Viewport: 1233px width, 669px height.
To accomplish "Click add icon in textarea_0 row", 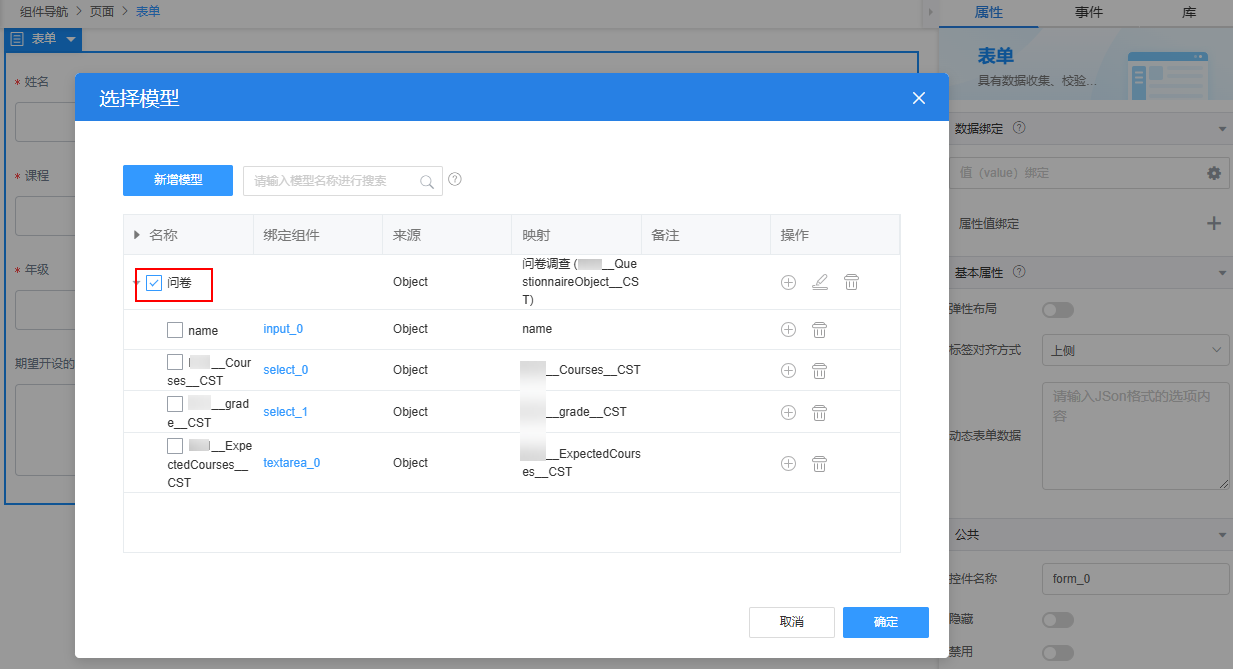I will 788,463.
